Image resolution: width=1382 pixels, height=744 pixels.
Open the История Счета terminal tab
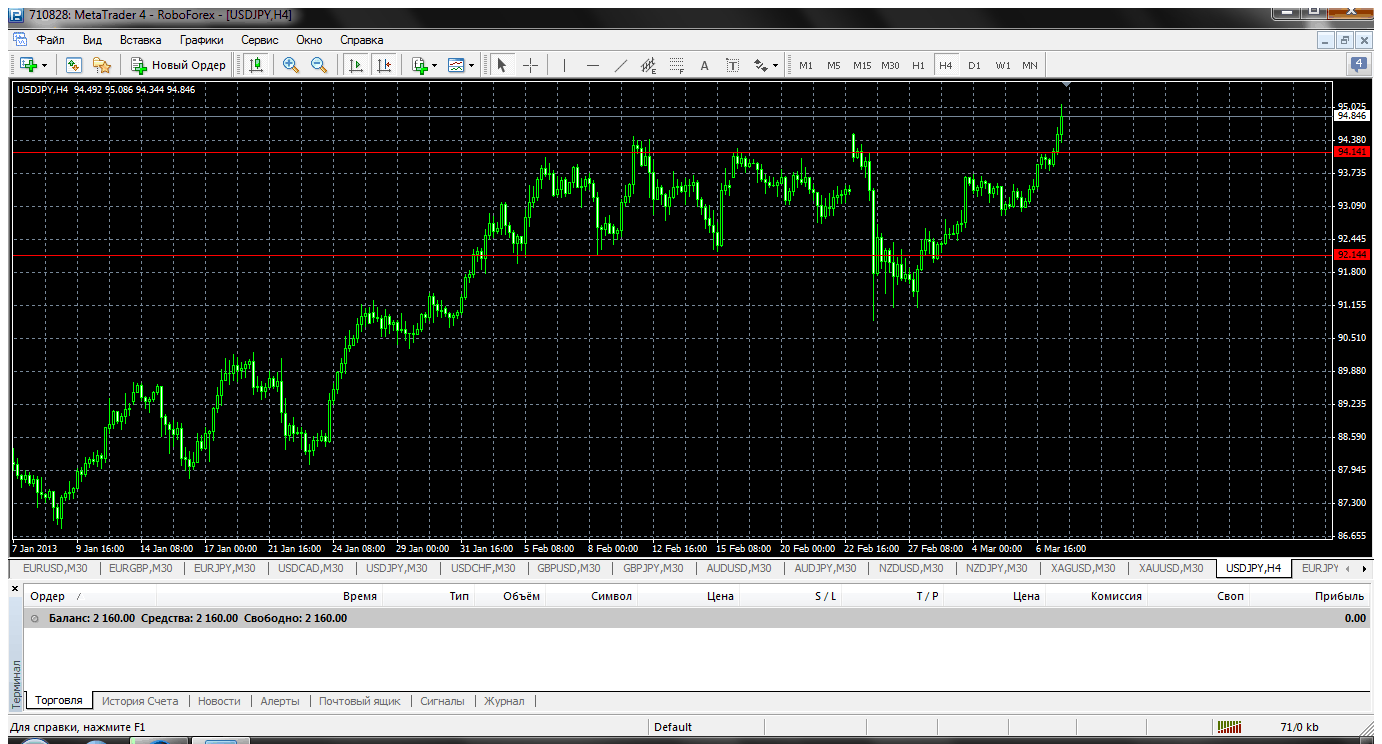(140, 701)
